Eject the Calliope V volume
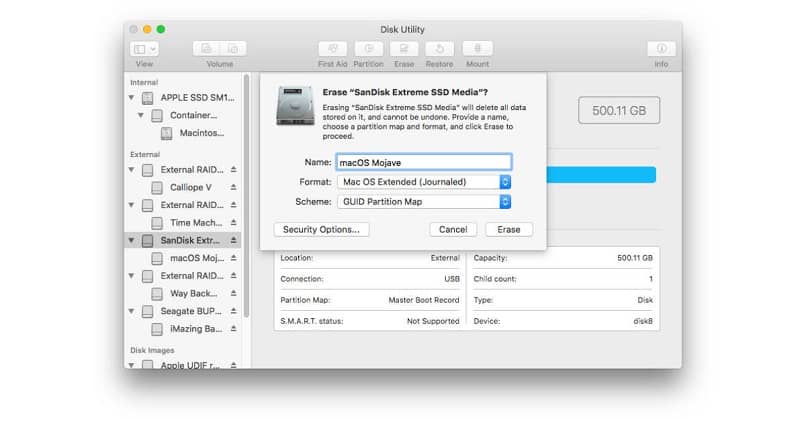 coord(234,187)
